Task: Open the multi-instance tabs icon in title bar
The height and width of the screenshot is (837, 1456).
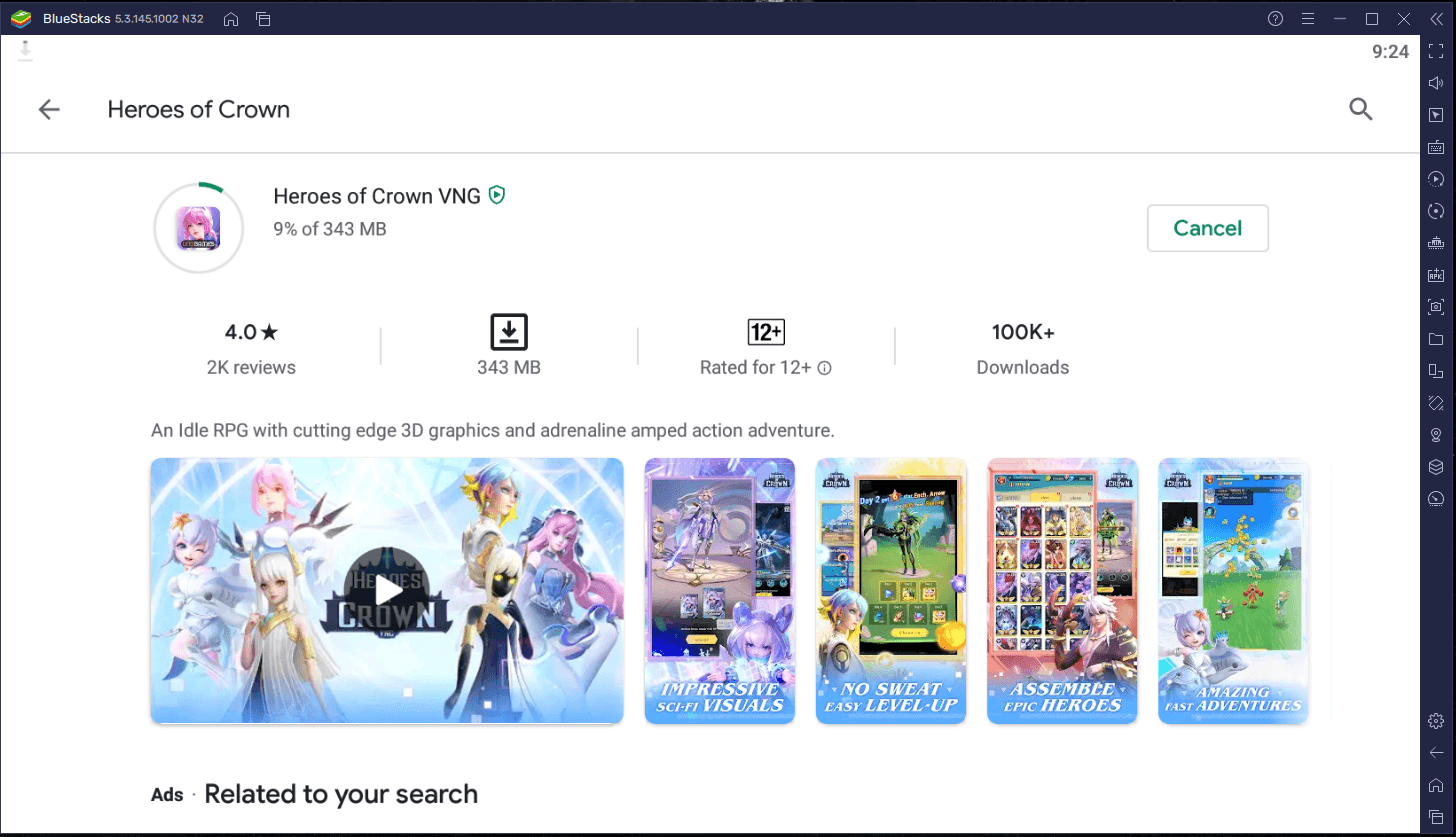Action: (x=263, y=19)
